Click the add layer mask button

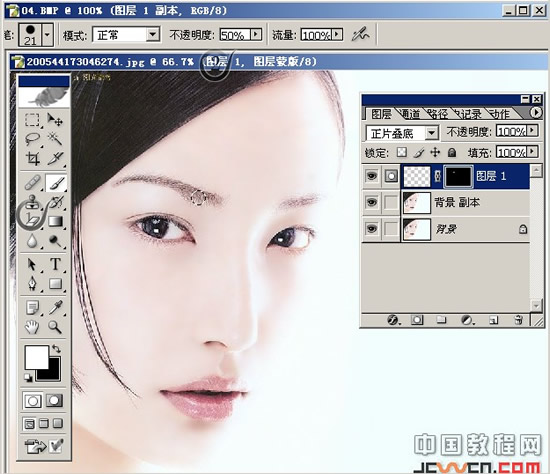417,320
